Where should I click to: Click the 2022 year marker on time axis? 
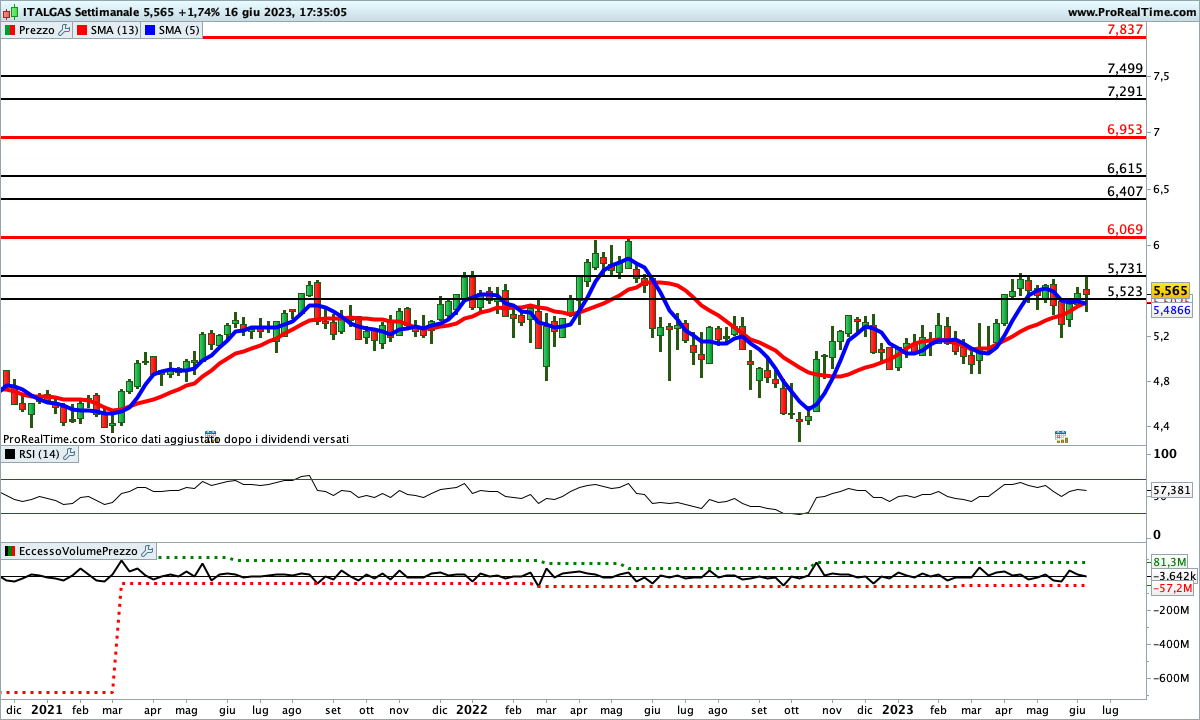point(472,710)
